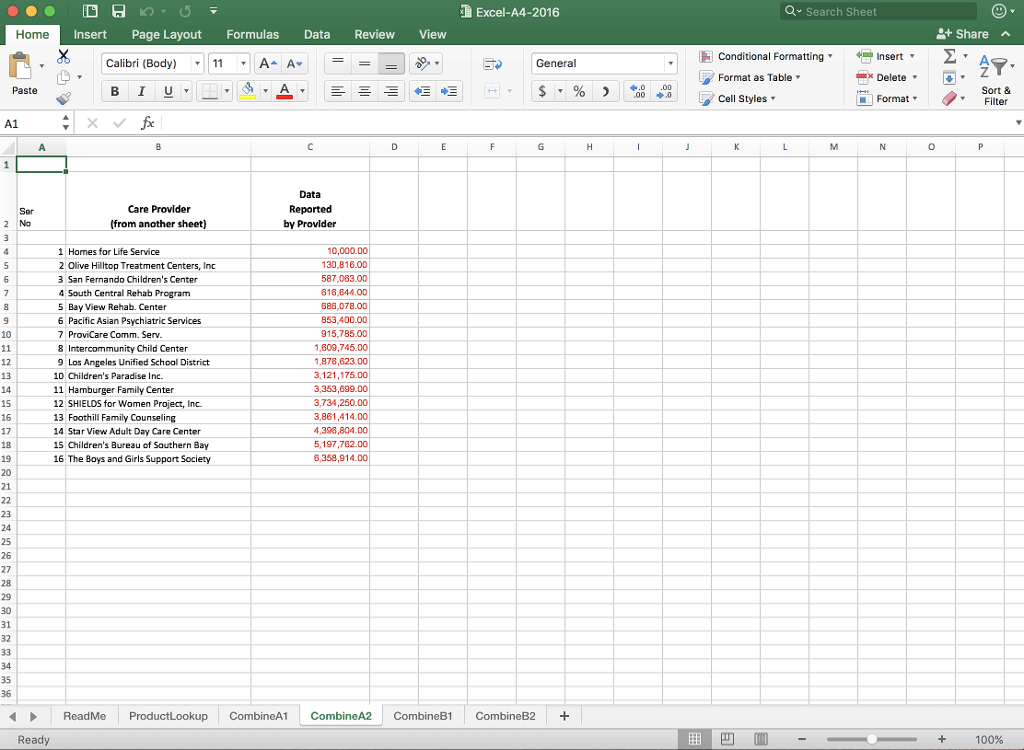The height and width of the screenshot is (750, 1024).
Task: Click the Share button
Action: point(963,33)
